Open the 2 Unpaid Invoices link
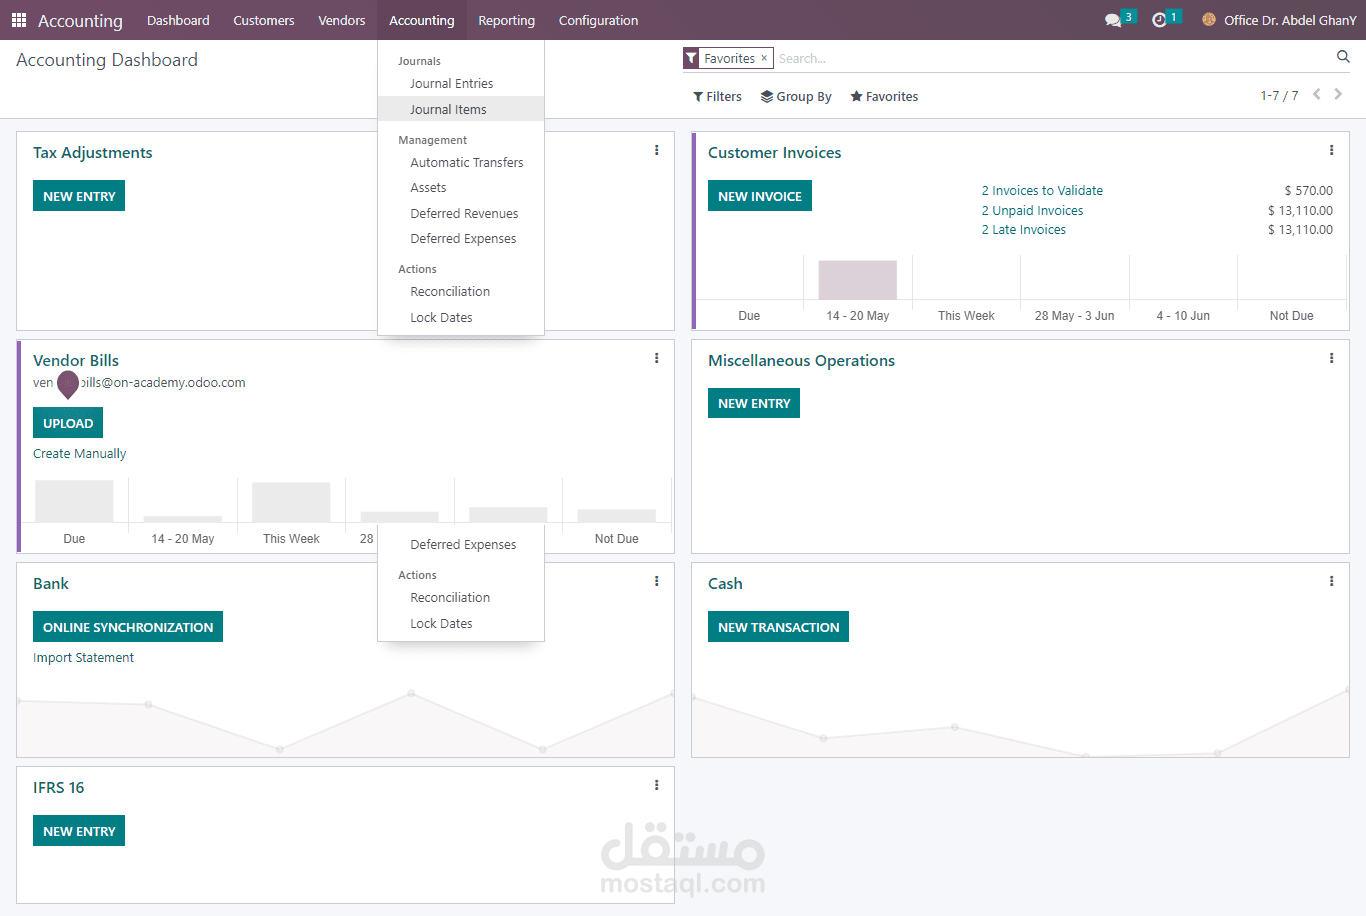 click(x=1032, y=210)
